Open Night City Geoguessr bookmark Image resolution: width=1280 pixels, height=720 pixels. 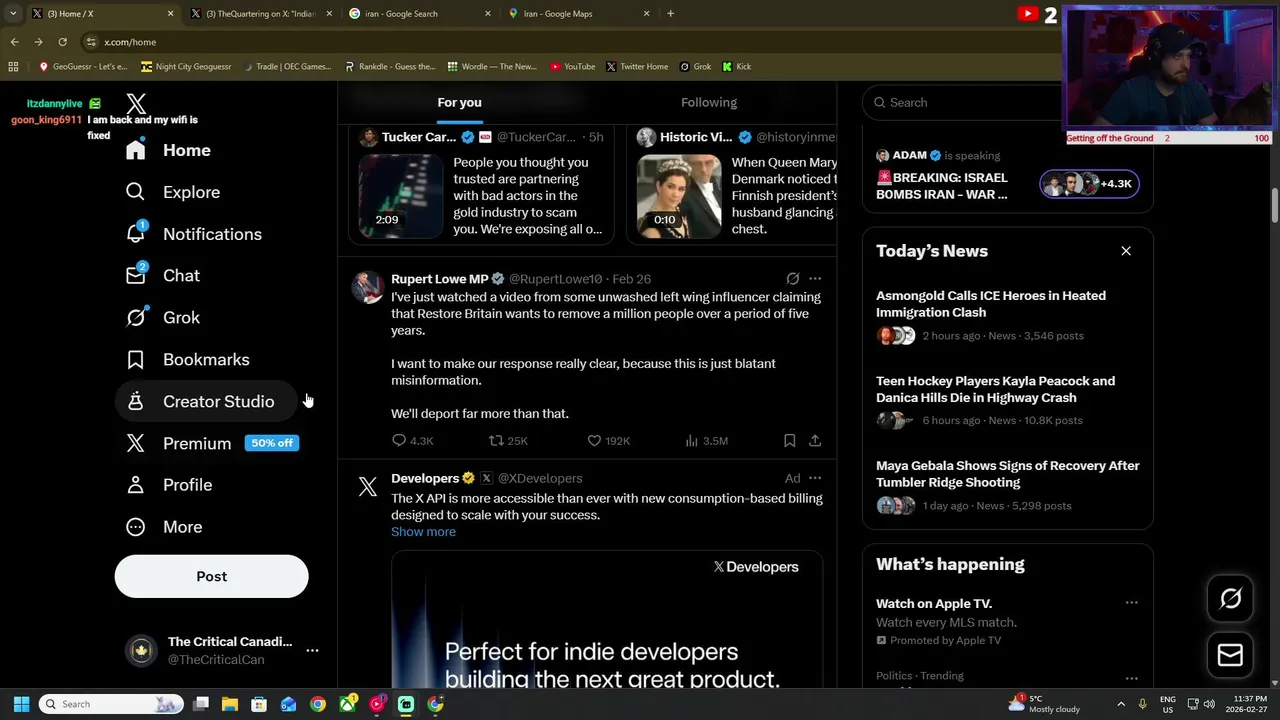click(x=187, y=67)
